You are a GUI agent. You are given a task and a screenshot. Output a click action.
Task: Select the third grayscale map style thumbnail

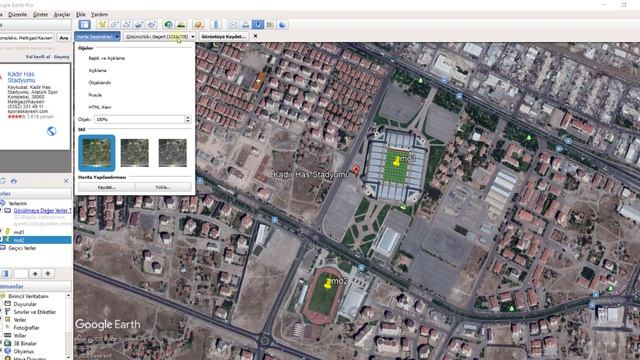pyautogui.click(x=173, y=153)
